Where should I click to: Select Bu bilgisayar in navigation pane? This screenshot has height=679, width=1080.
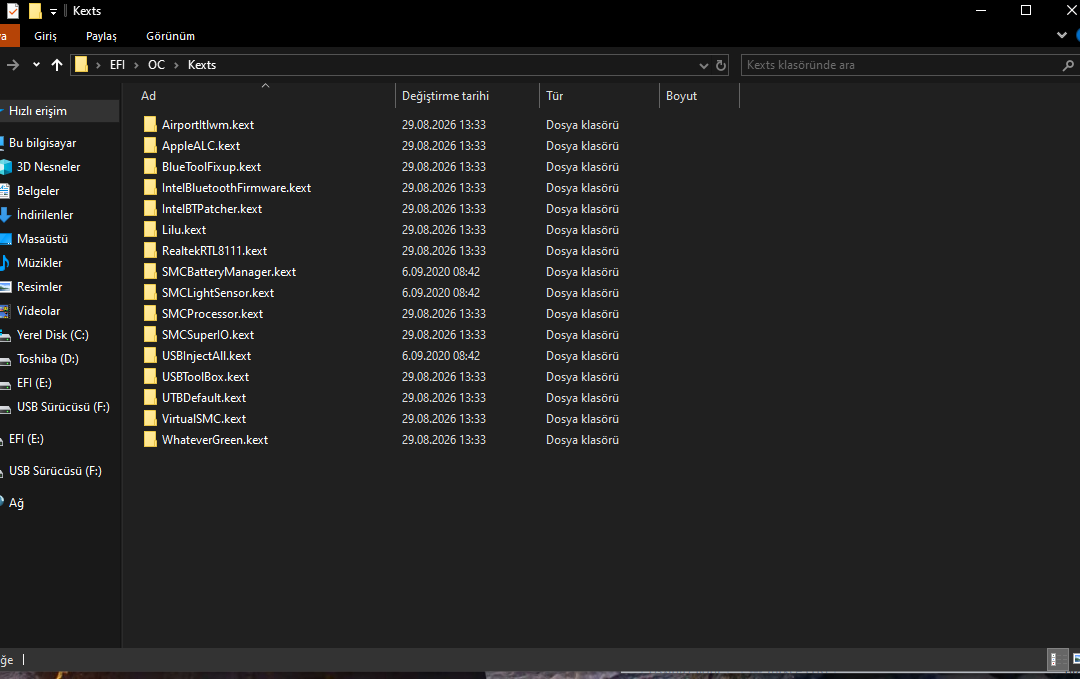point(42,143)
